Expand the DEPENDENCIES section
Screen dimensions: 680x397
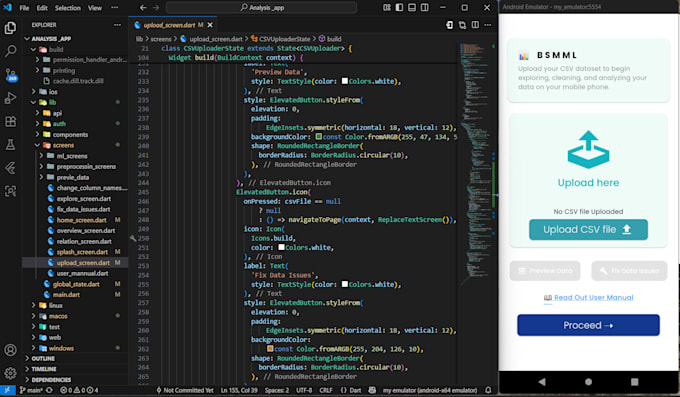(x=75, y=380)
